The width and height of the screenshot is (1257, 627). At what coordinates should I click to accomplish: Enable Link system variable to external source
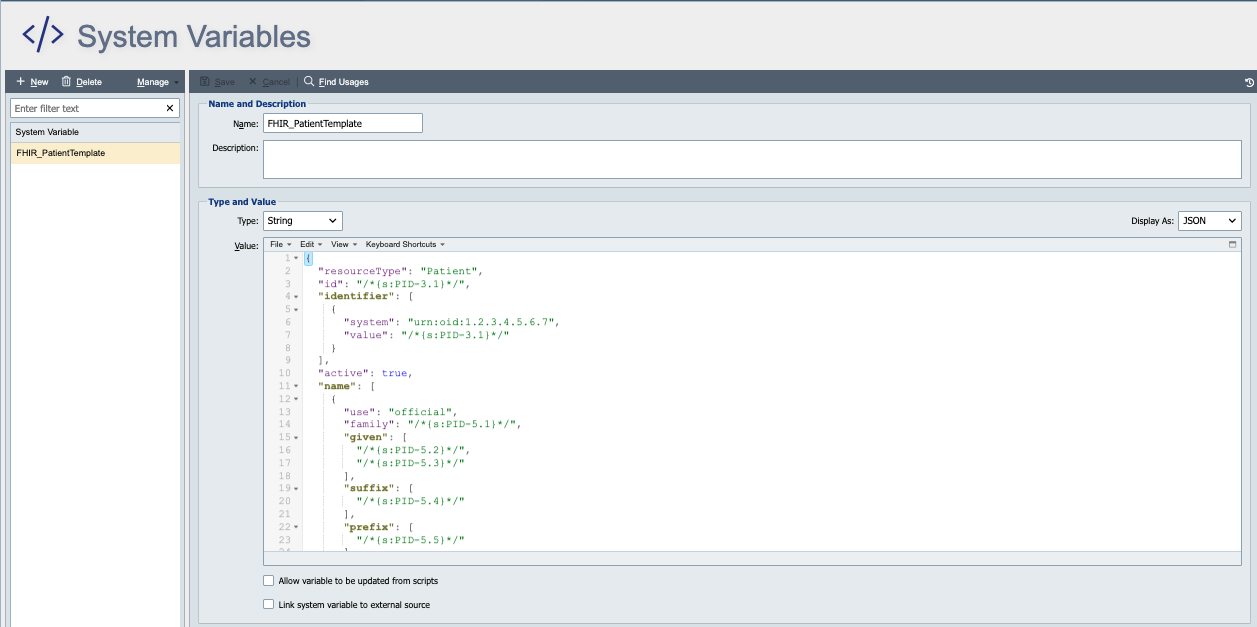tap(268, 604)
